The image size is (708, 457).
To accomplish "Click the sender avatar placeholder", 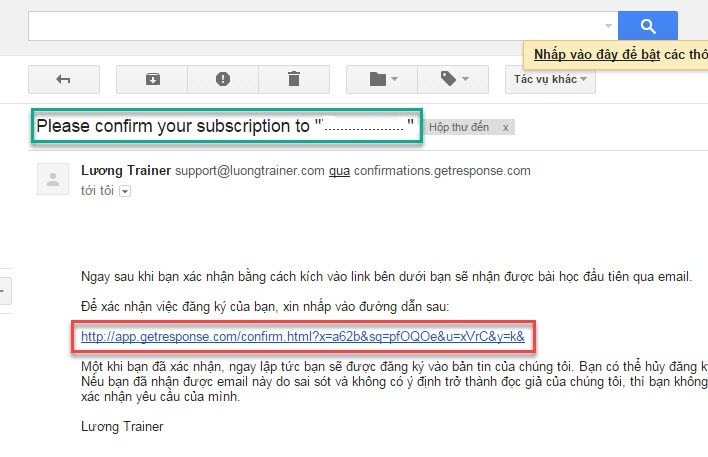I will [x=53, y=179].
